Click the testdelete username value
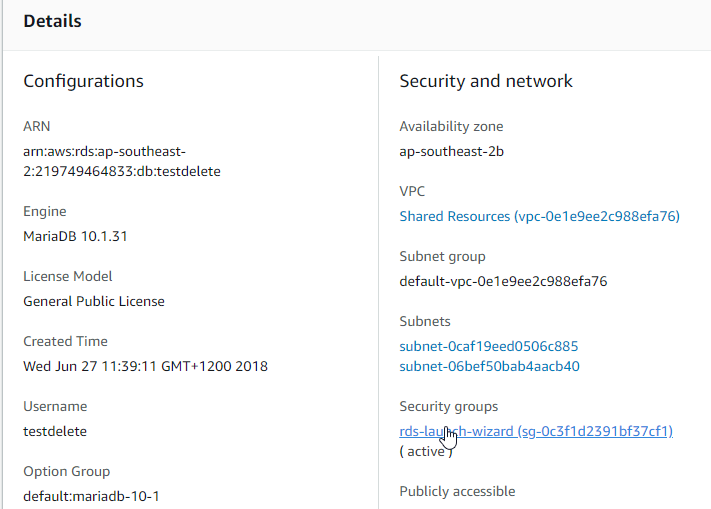This screenshot has height=509, width=711. click(55, 431)
